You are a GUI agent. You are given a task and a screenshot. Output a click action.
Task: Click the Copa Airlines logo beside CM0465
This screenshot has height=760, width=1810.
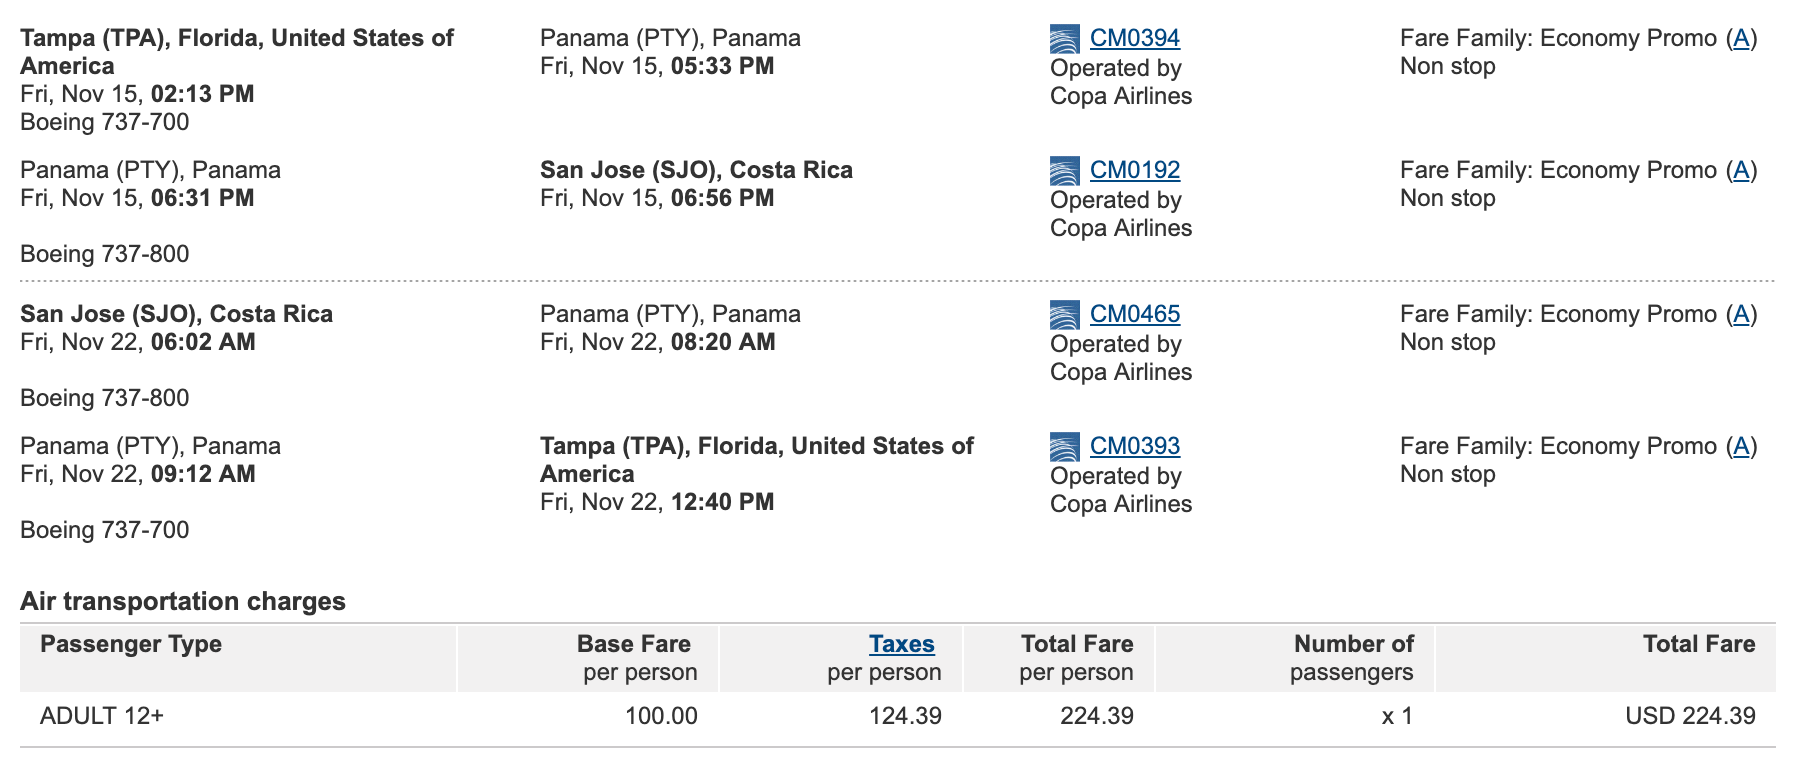[x=1064, y=315]
